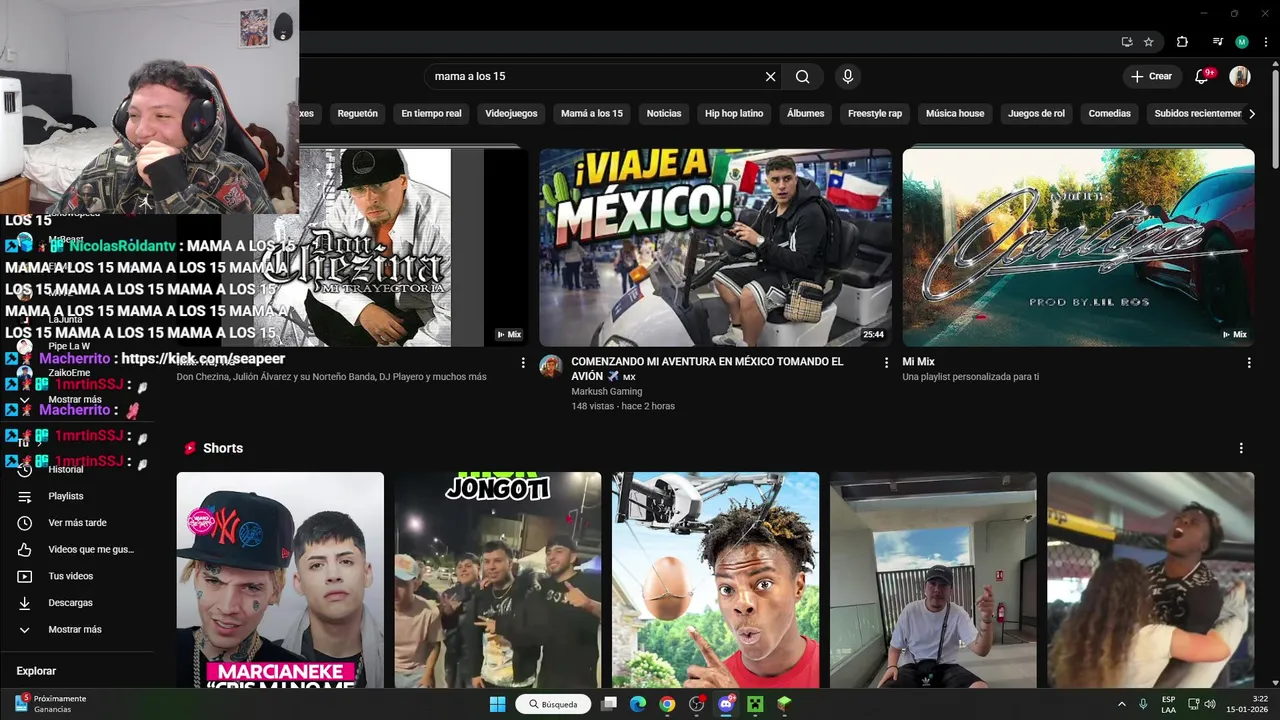Click the install app icon in address bar
The height and width of the screenshot is (720, 1280).
1127,42
